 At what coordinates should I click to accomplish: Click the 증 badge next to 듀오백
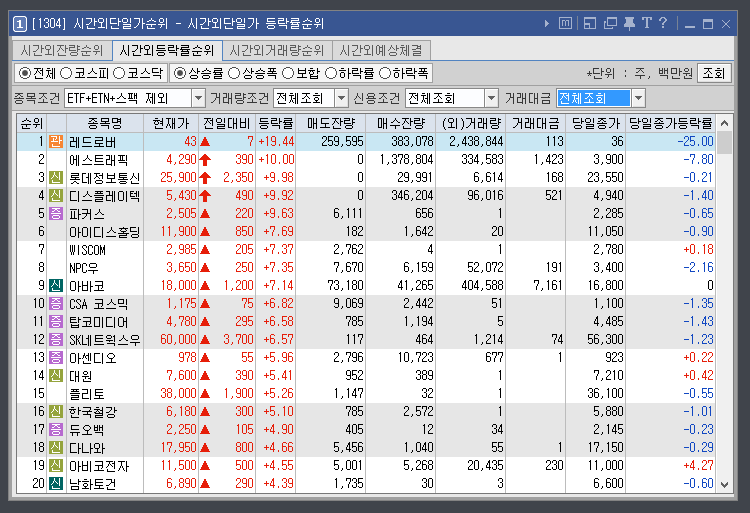point(56,430)
